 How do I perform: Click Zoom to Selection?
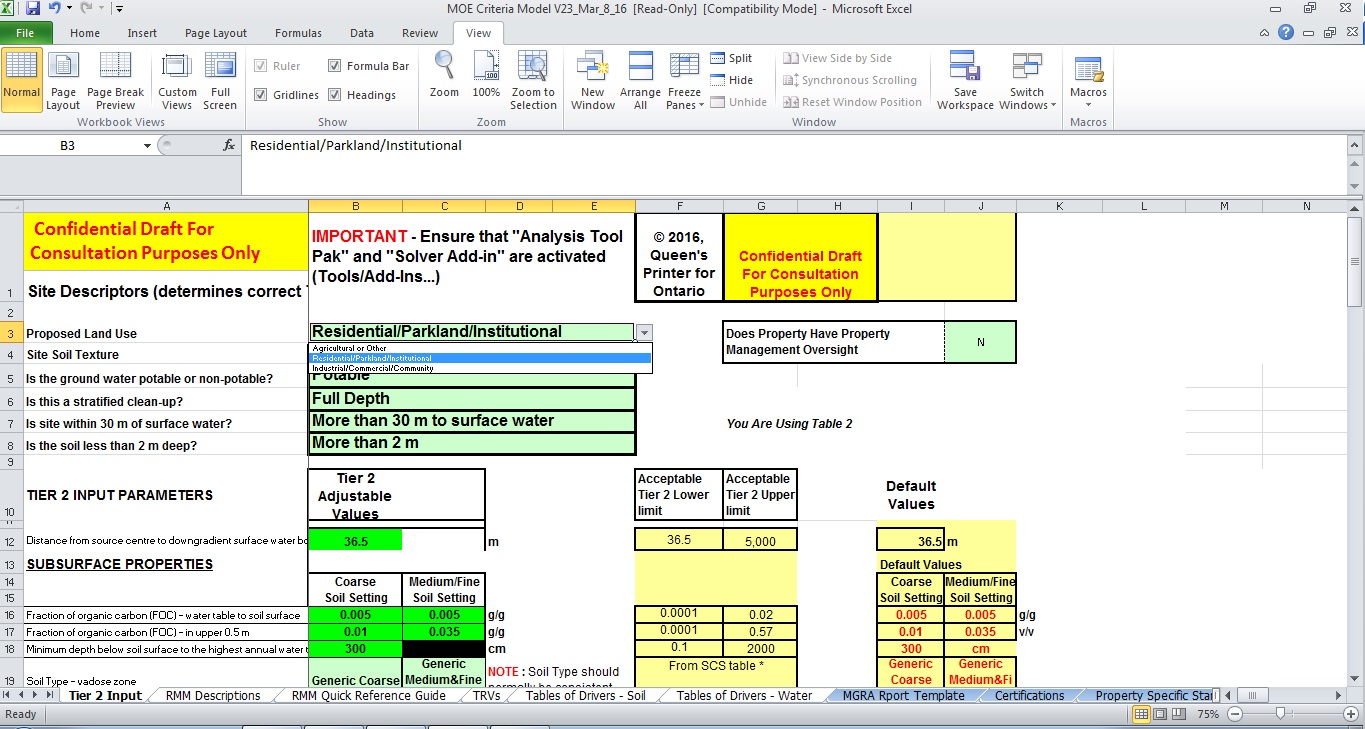[533, 80]
